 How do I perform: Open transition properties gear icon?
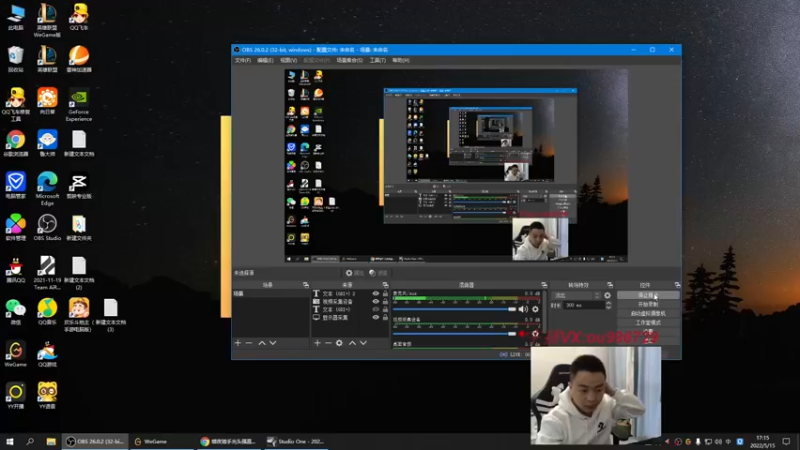click(607, 295)
